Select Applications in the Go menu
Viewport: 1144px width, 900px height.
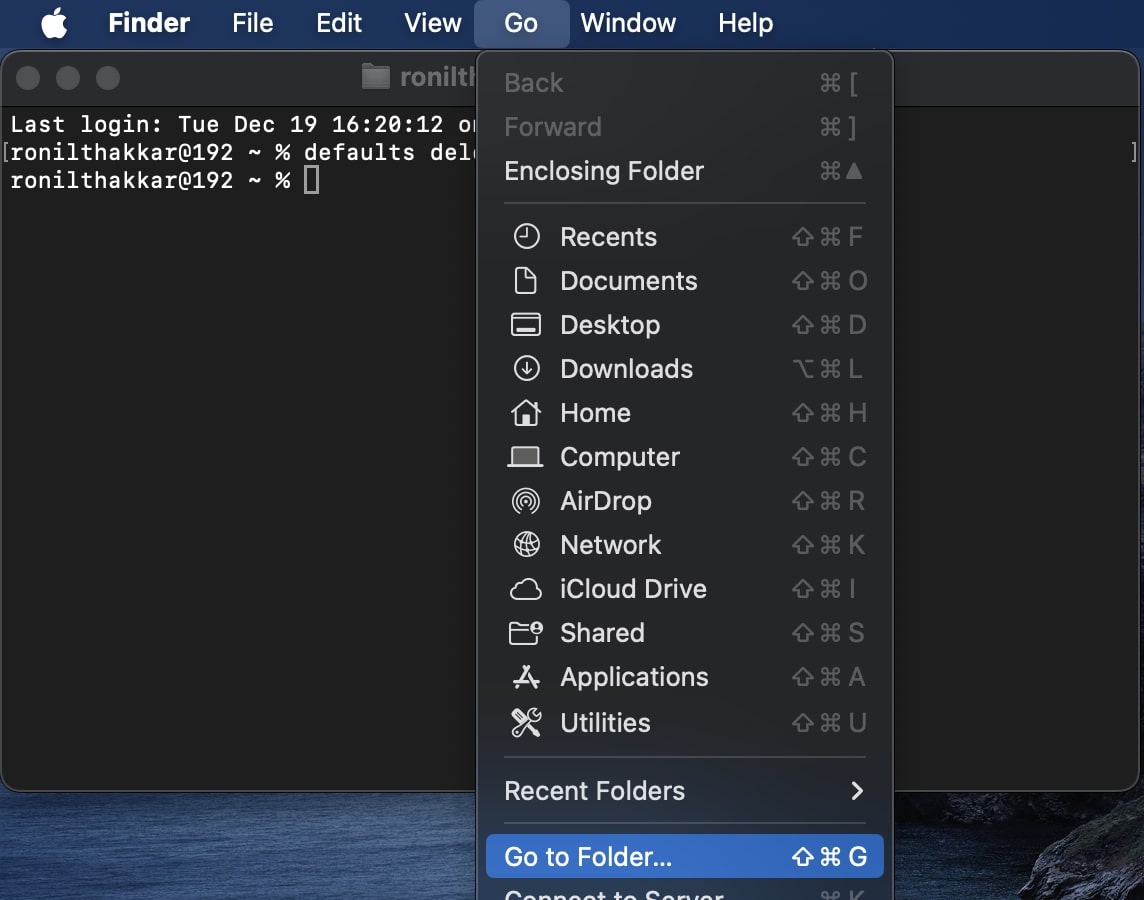tap(684, 677)
